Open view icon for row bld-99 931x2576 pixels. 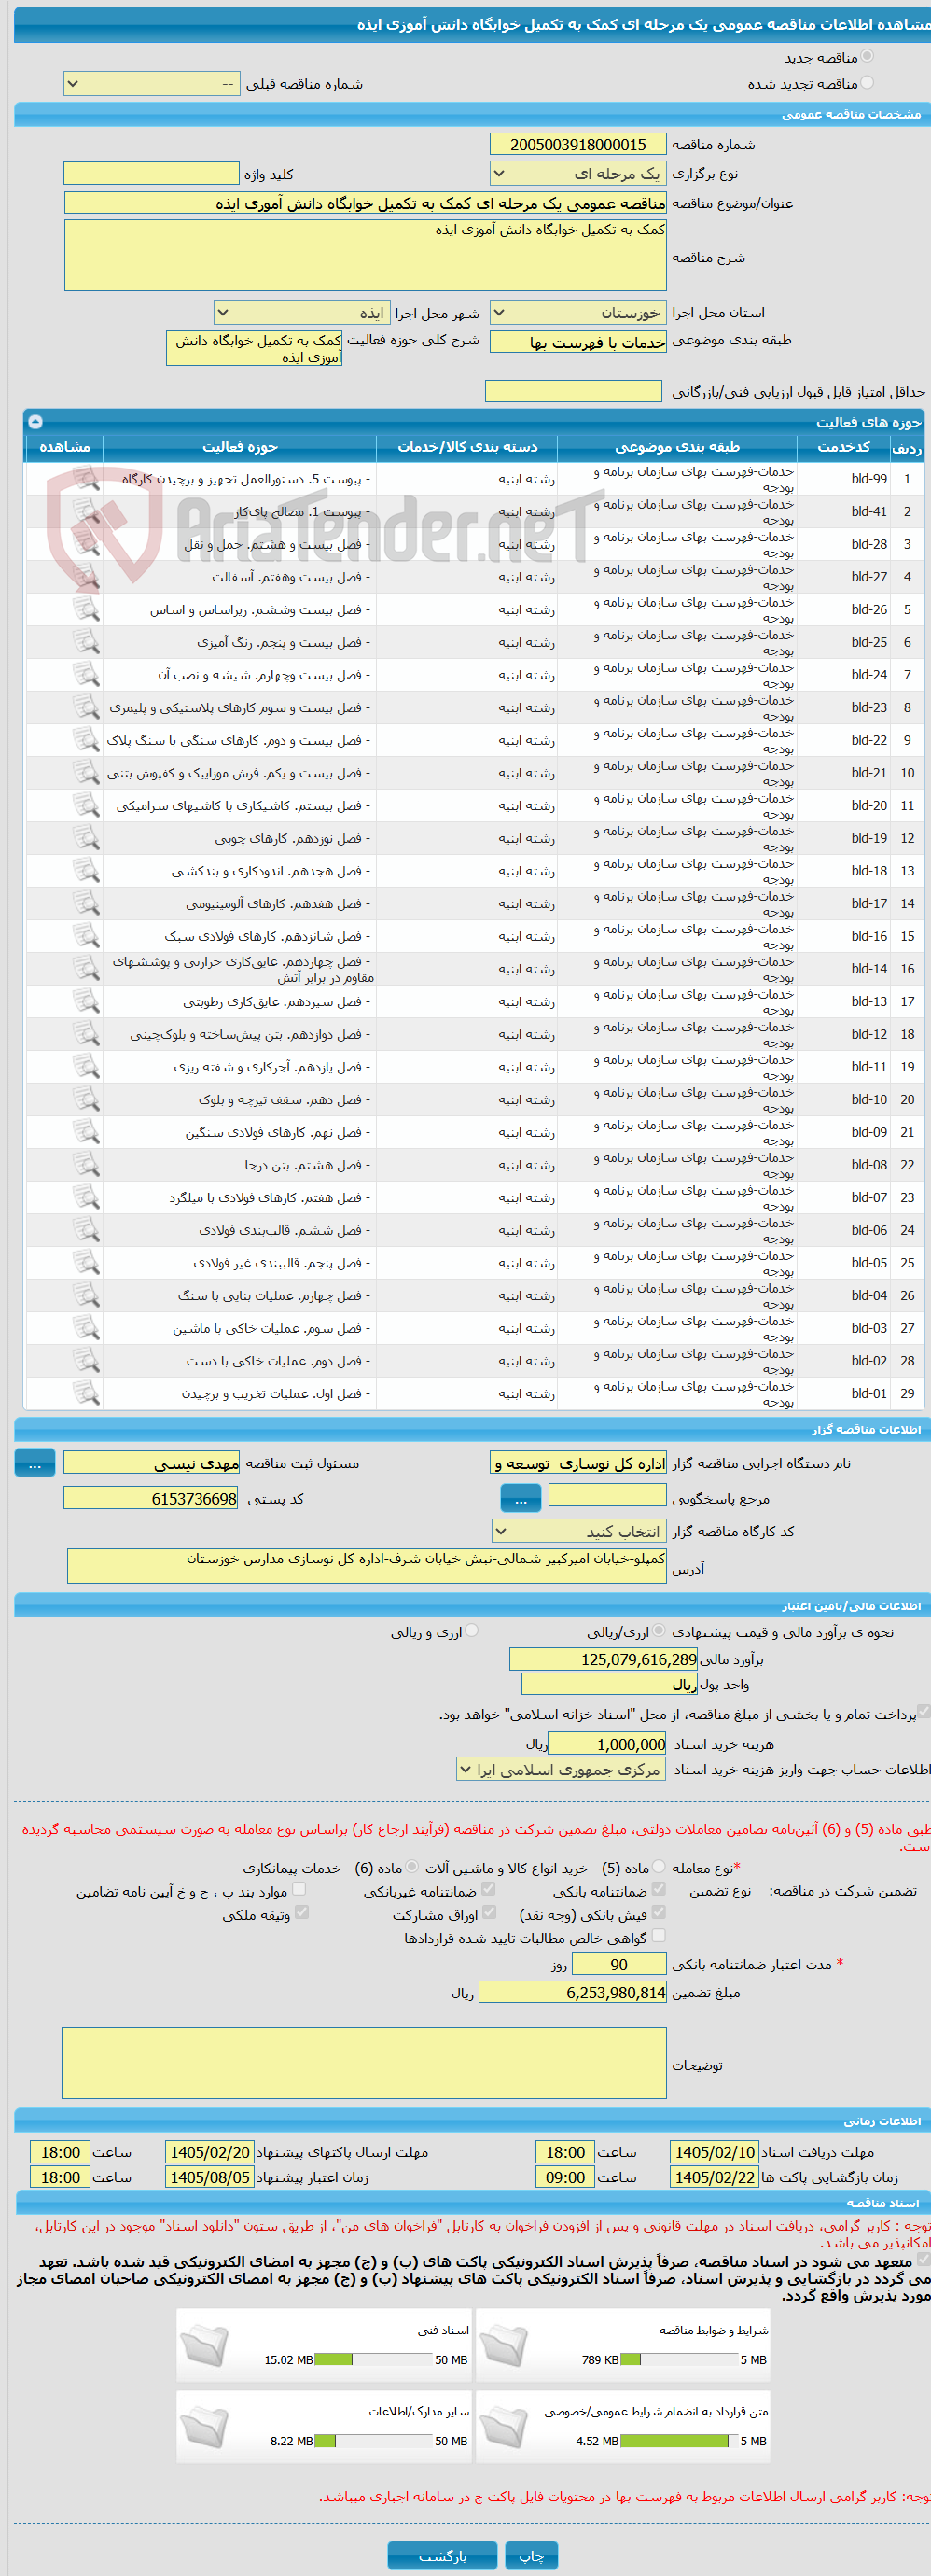[x=86, y=478]
